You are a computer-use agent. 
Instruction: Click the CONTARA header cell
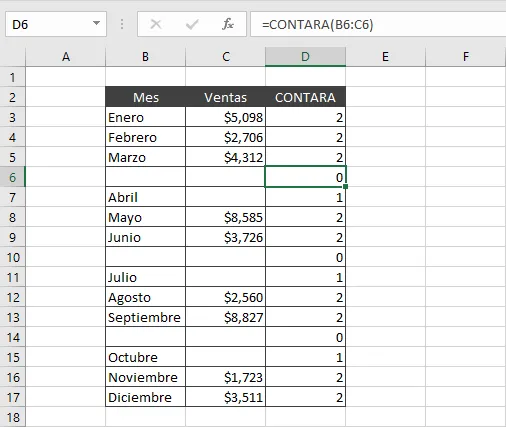tap(305, 97)
